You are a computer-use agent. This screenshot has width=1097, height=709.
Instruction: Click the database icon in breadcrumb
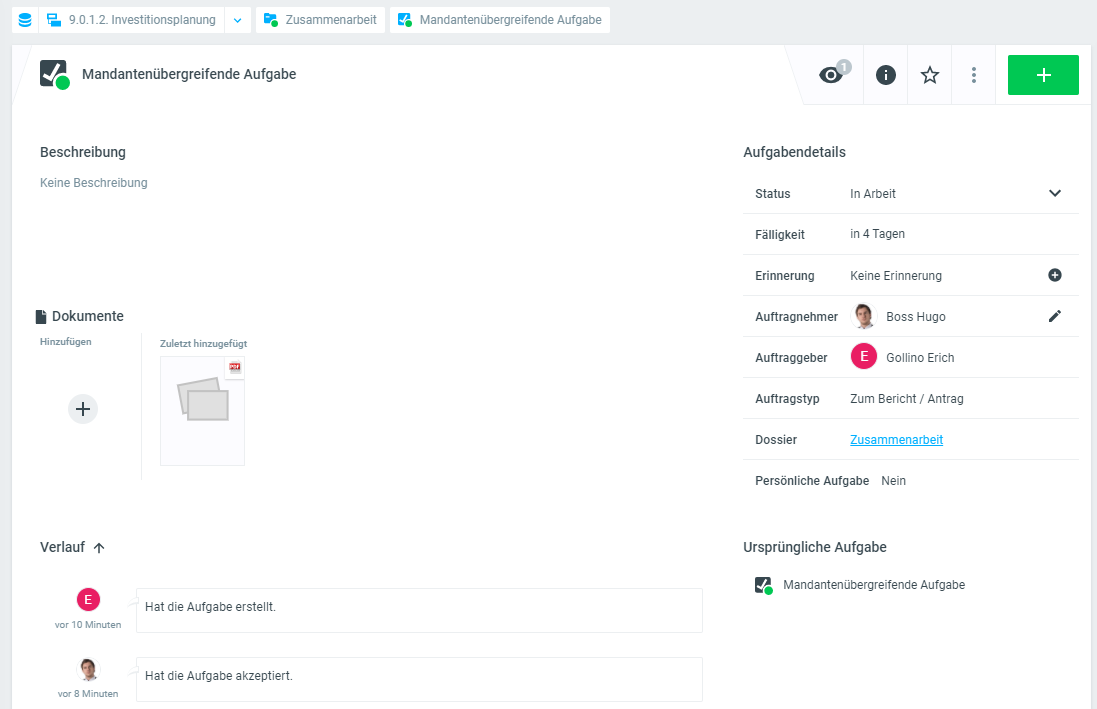pos(24,20)
